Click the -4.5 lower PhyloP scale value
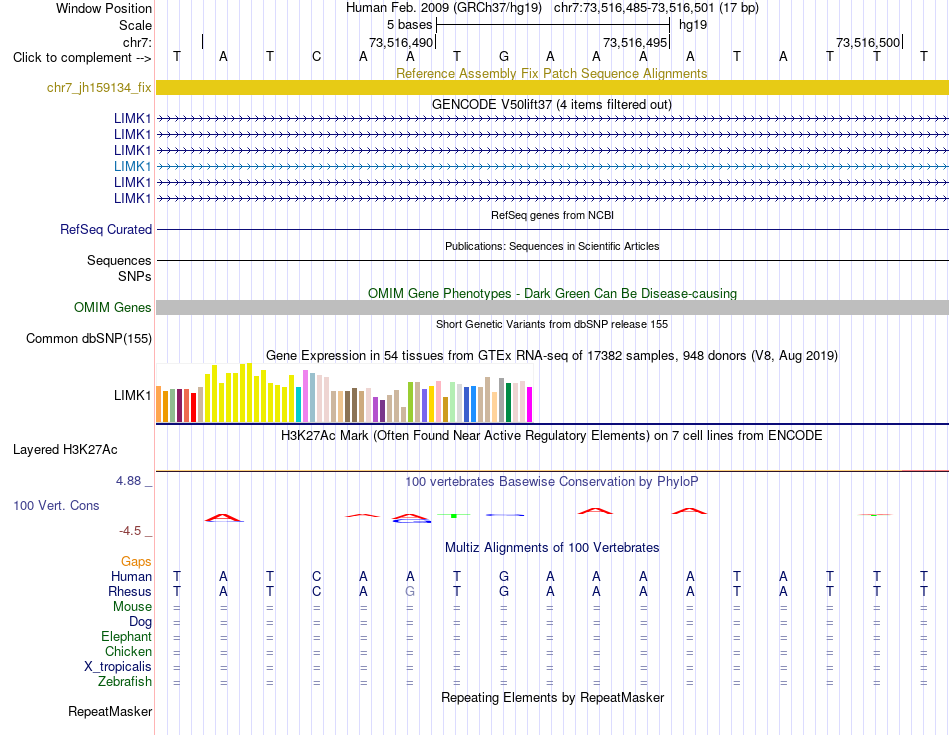Image resolution: width=950 pixels, height=735 pixels. click(130, 531)
